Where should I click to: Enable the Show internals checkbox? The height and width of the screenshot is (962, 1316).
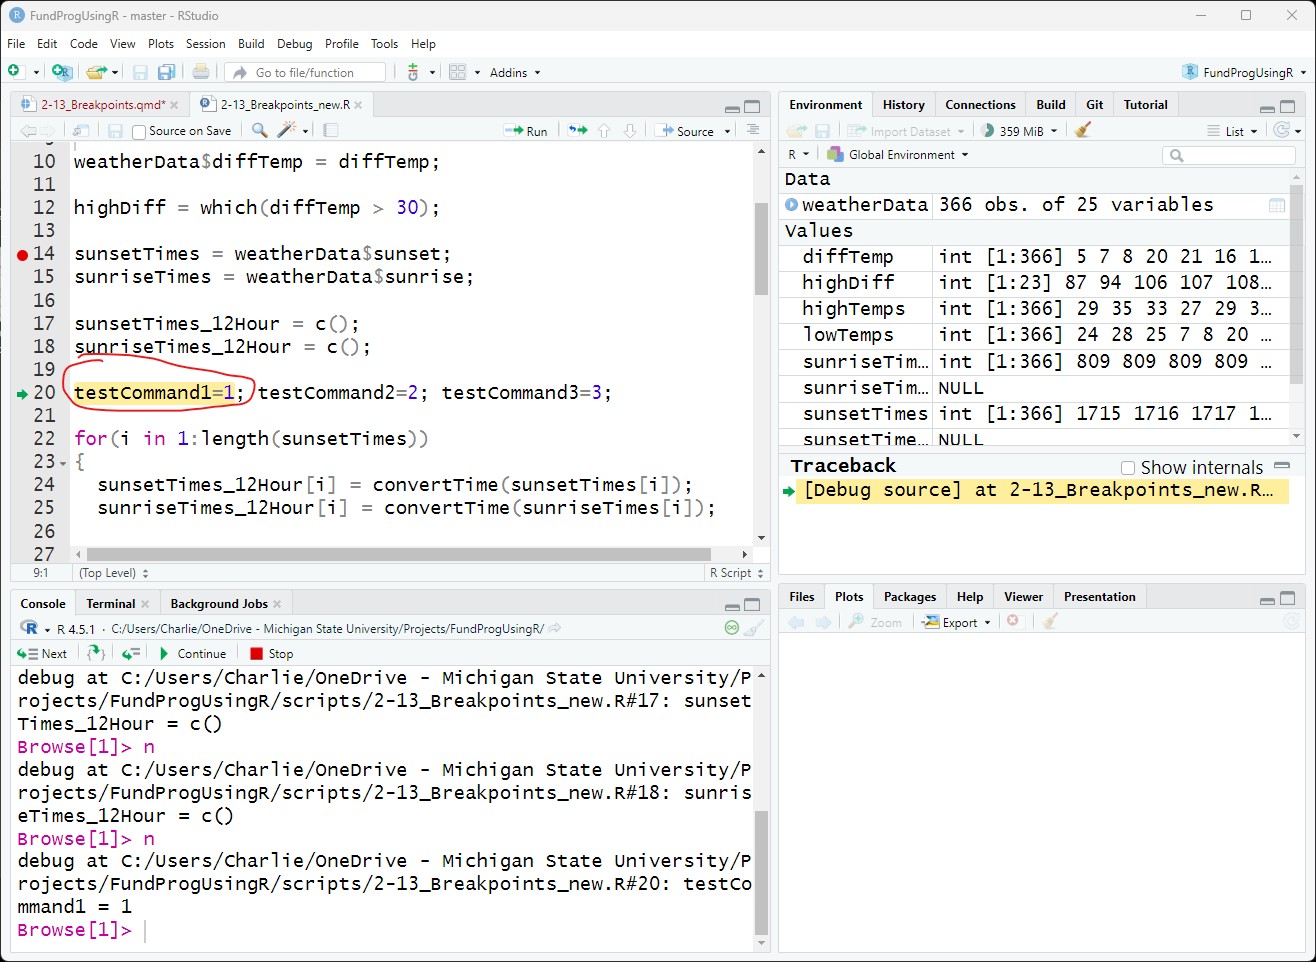pyautogui.click(x=1128, y=468)
